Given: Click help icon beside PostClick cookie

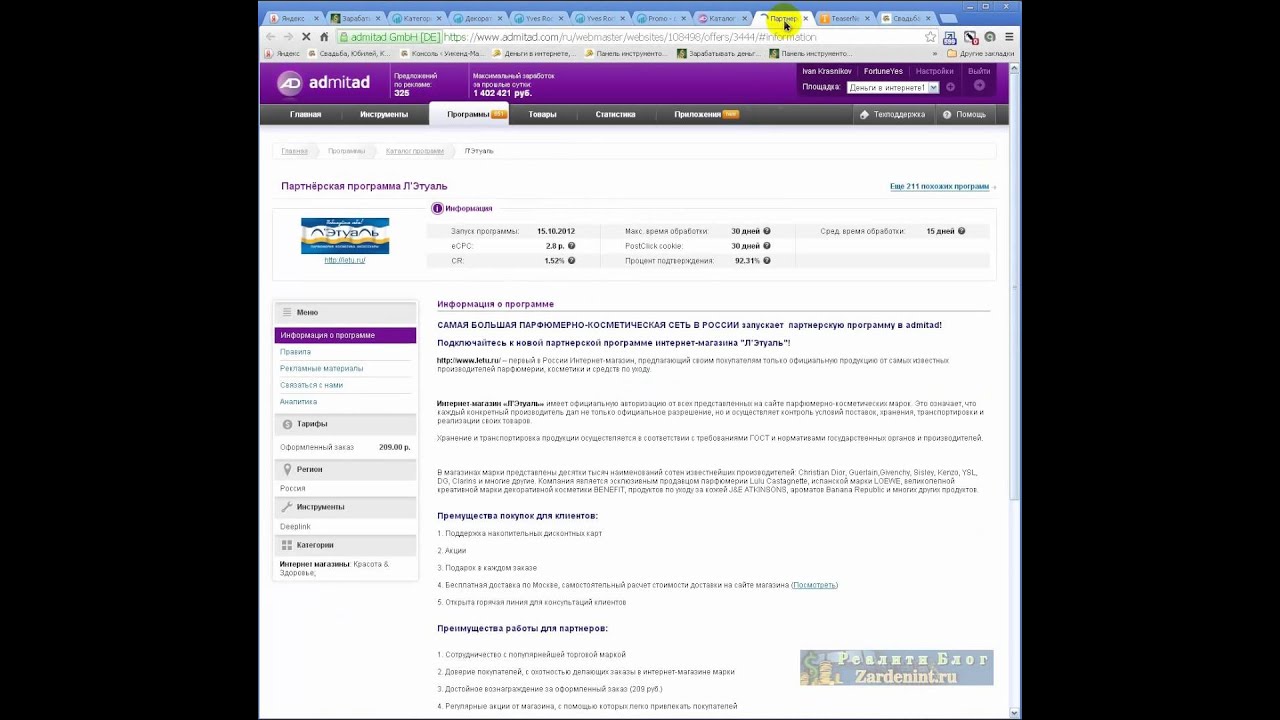Looking at the screenshot, I should pos(767,246).
